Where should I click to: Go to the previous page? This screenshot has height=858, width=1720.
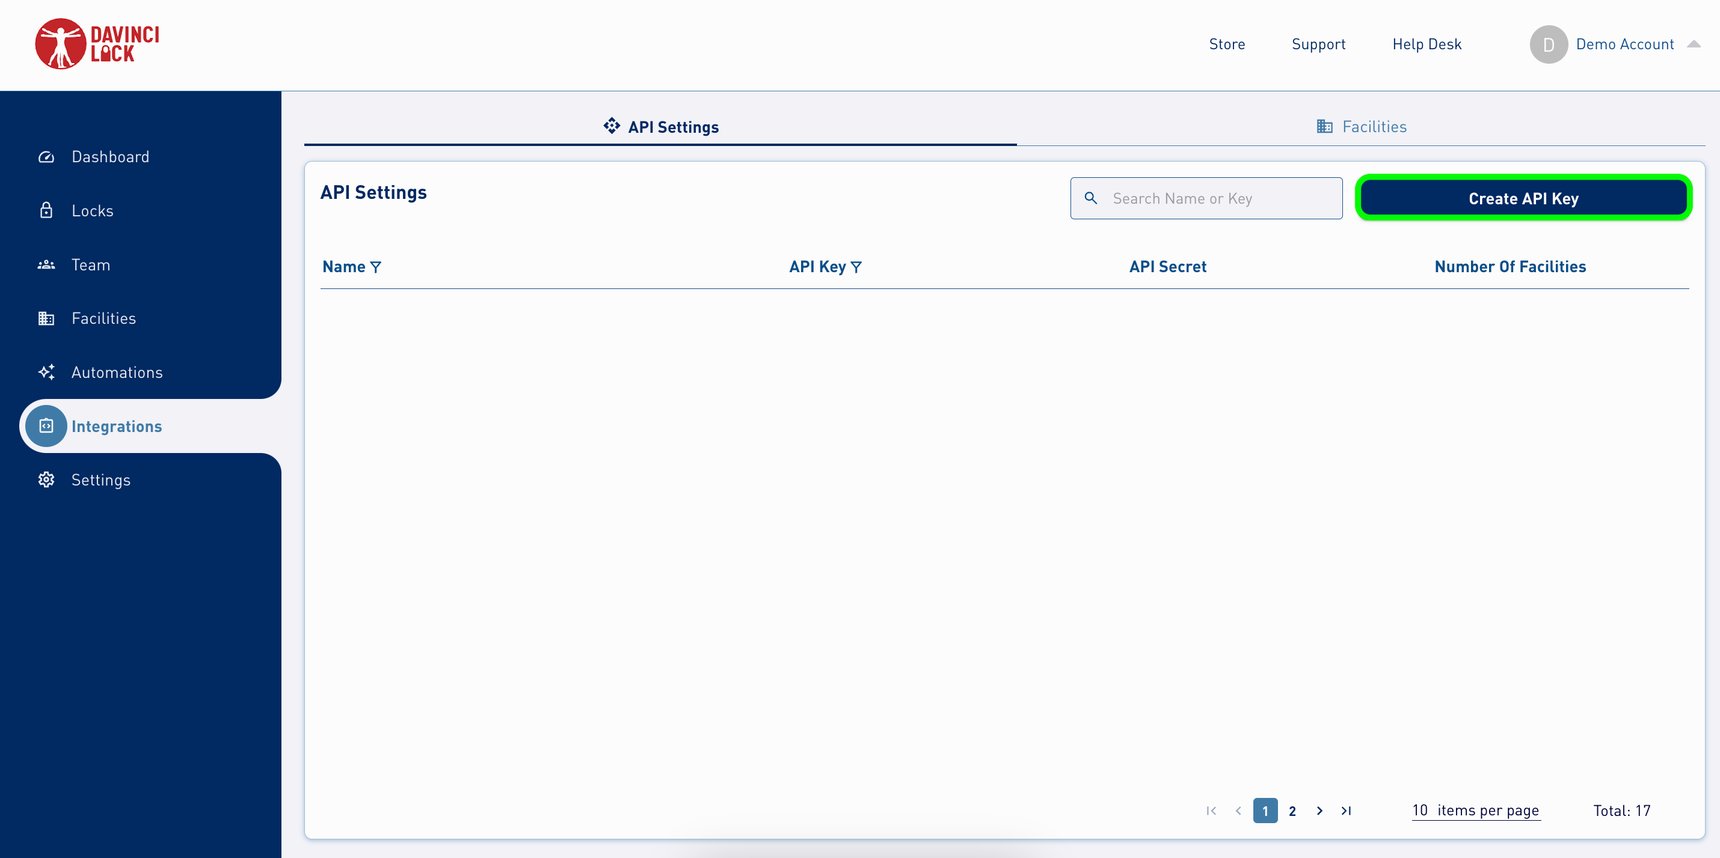[x=1238, y=811]
